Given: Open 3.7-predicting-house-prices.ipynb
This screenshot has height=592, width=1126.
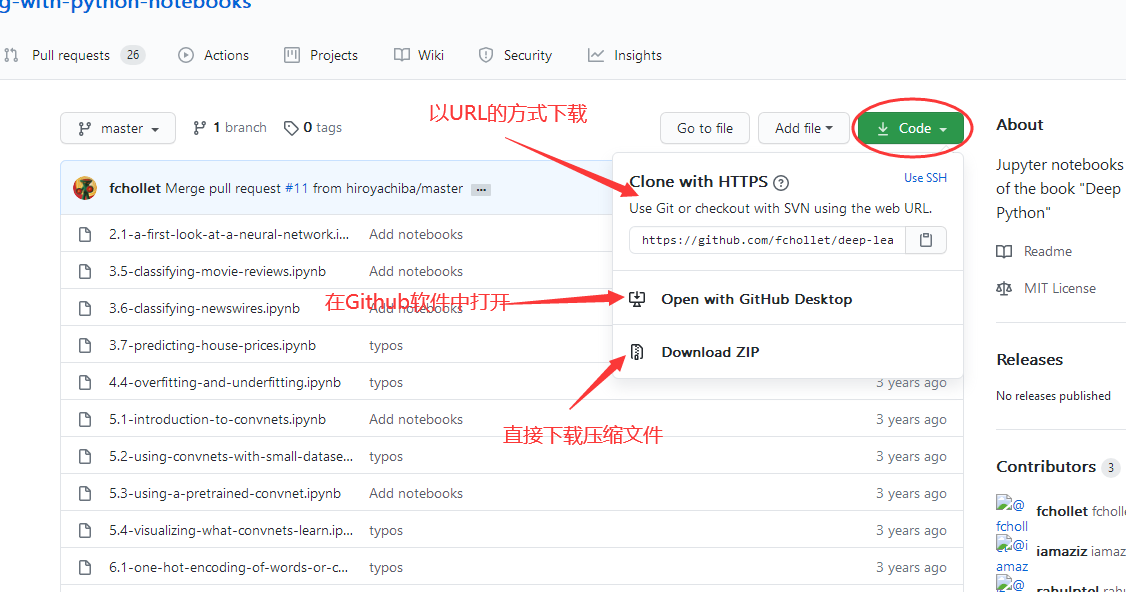Looking at the screenshot, I should click(213, 346).
